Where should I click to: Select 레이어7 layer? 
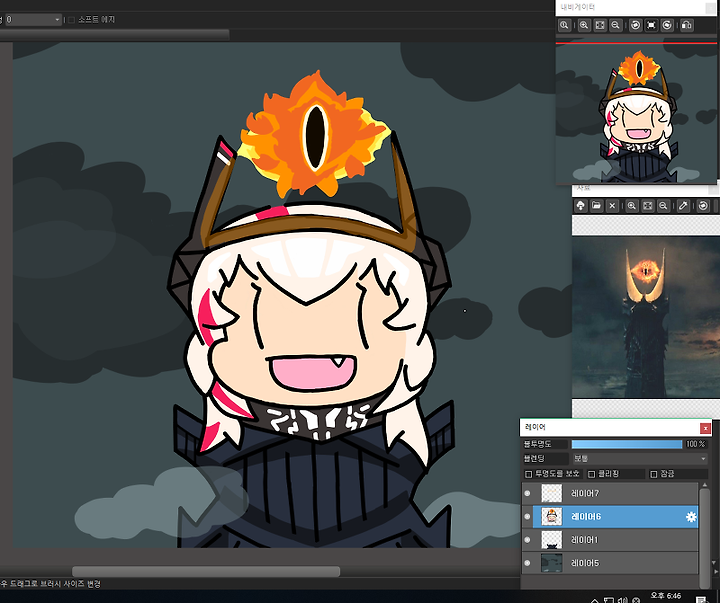(610, 493)
